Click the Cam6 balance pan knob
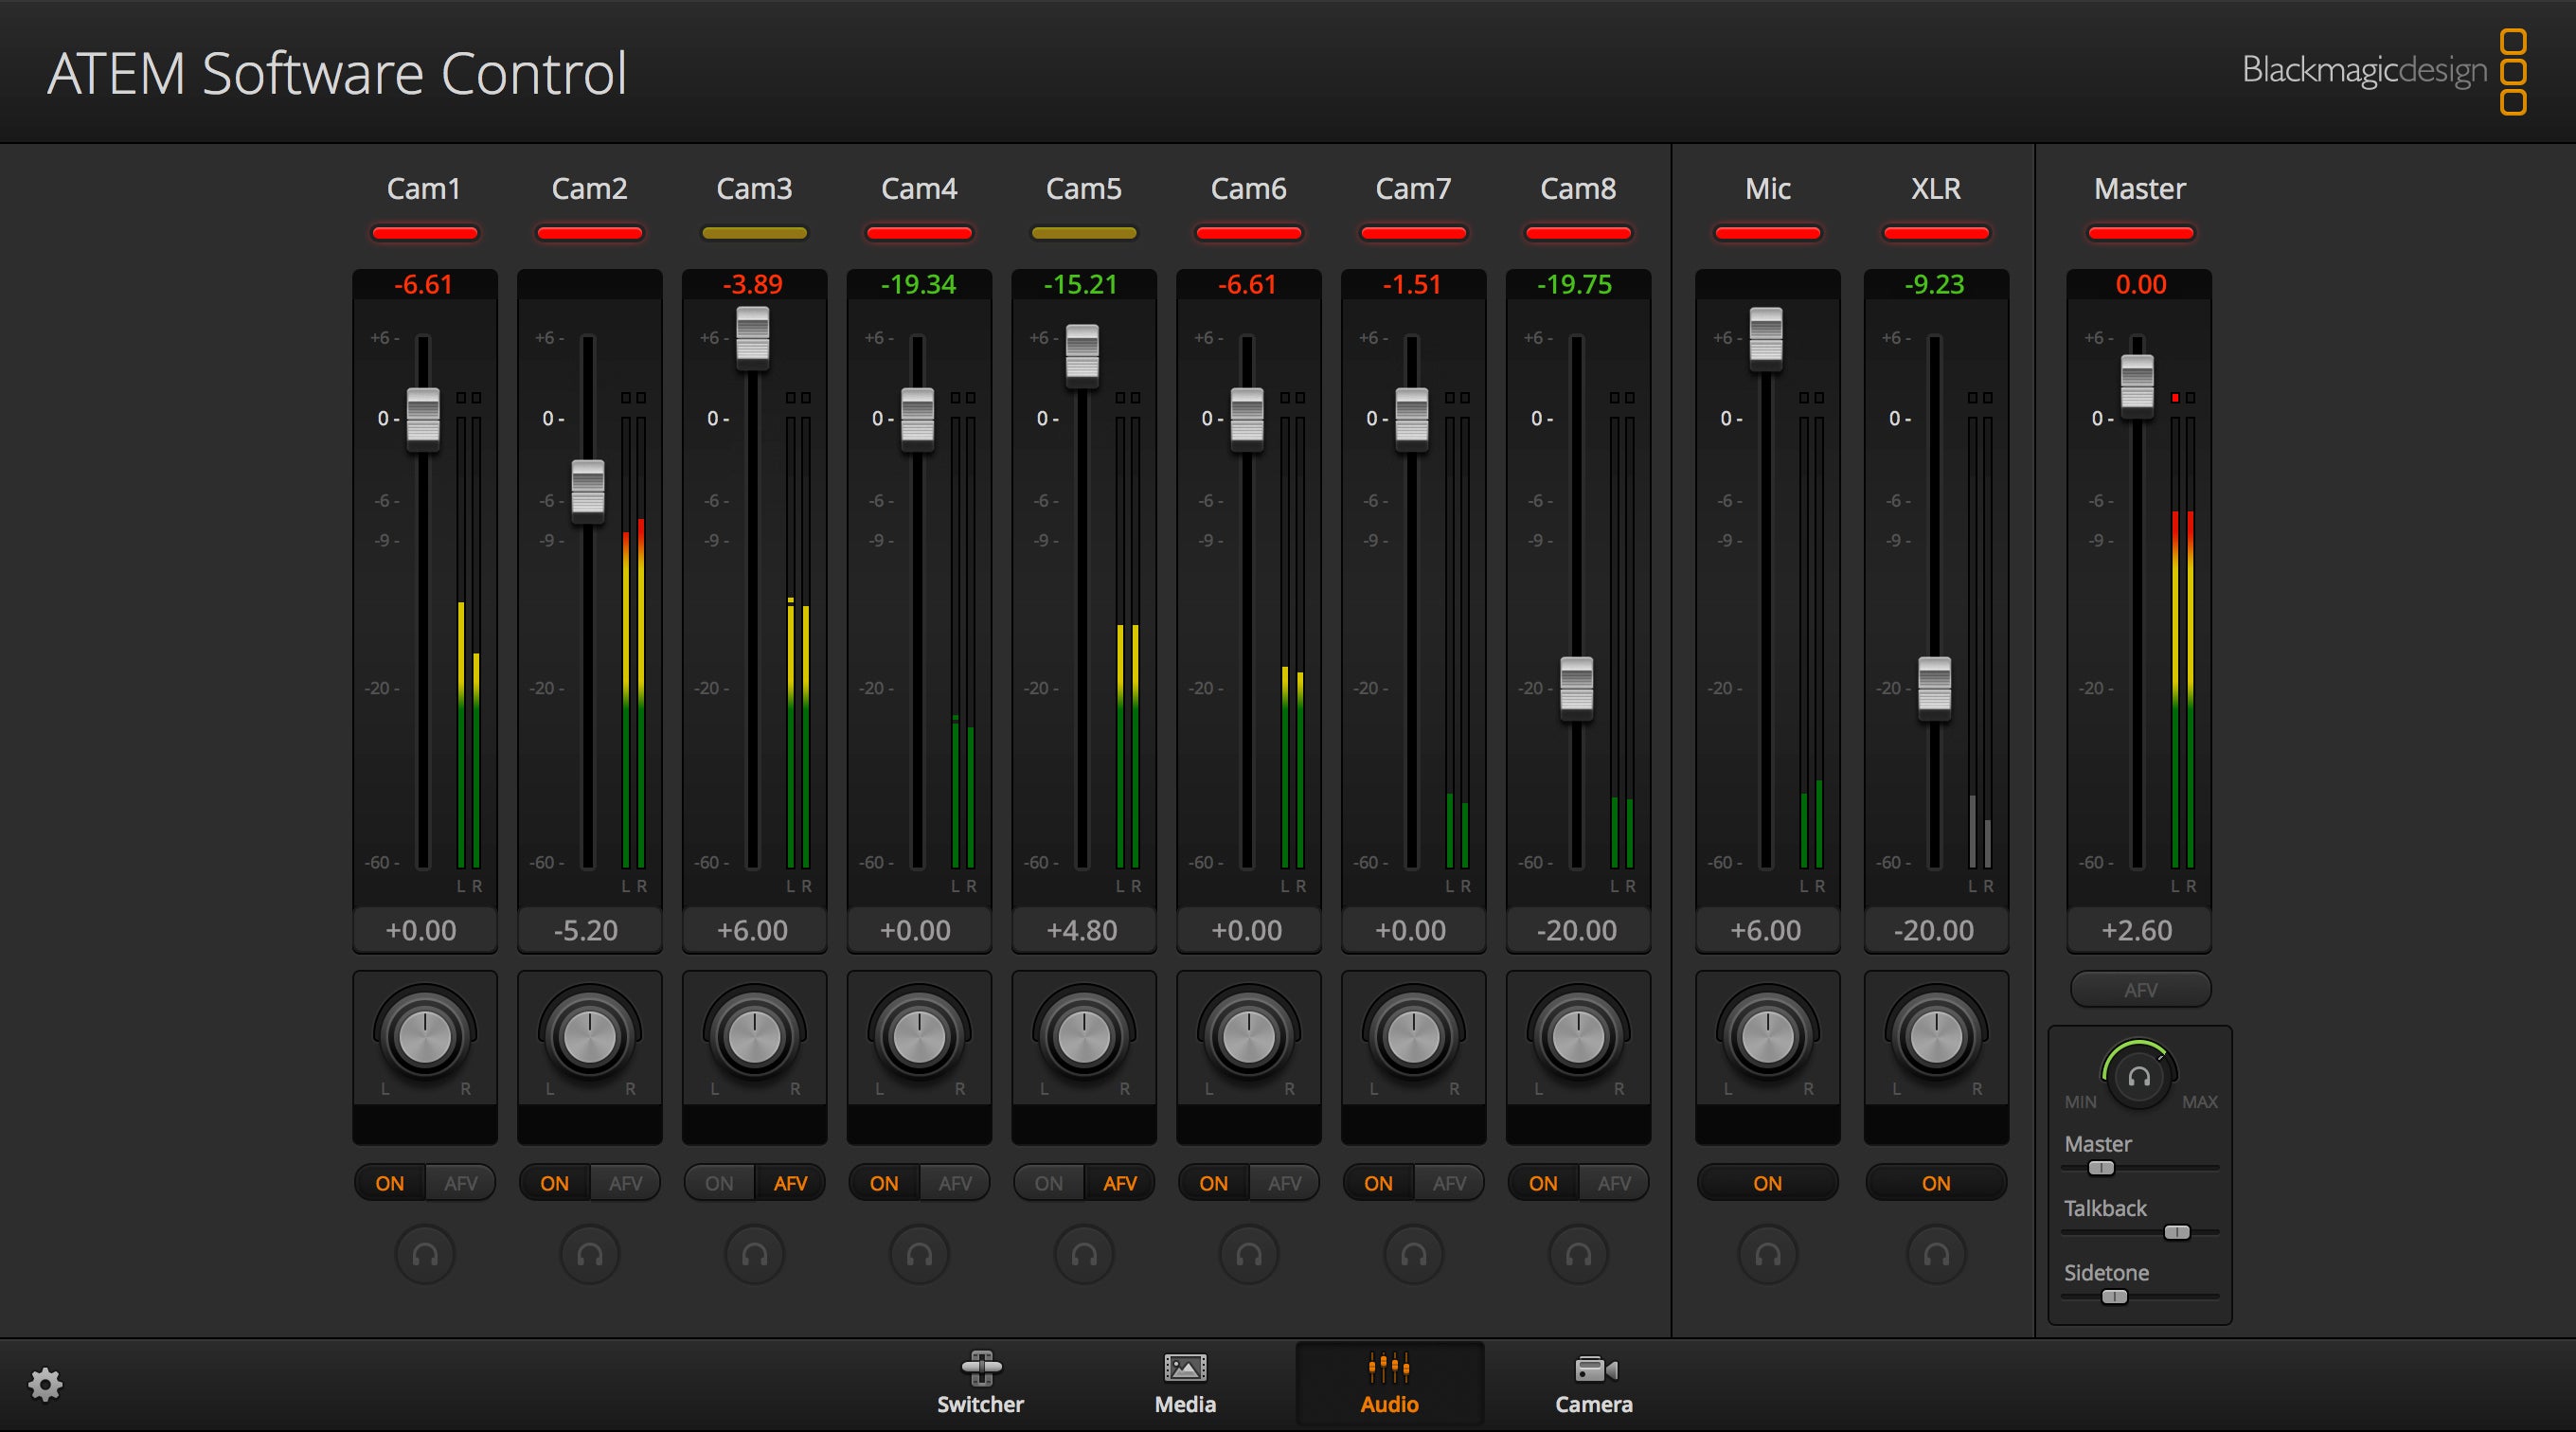 1249,1036
